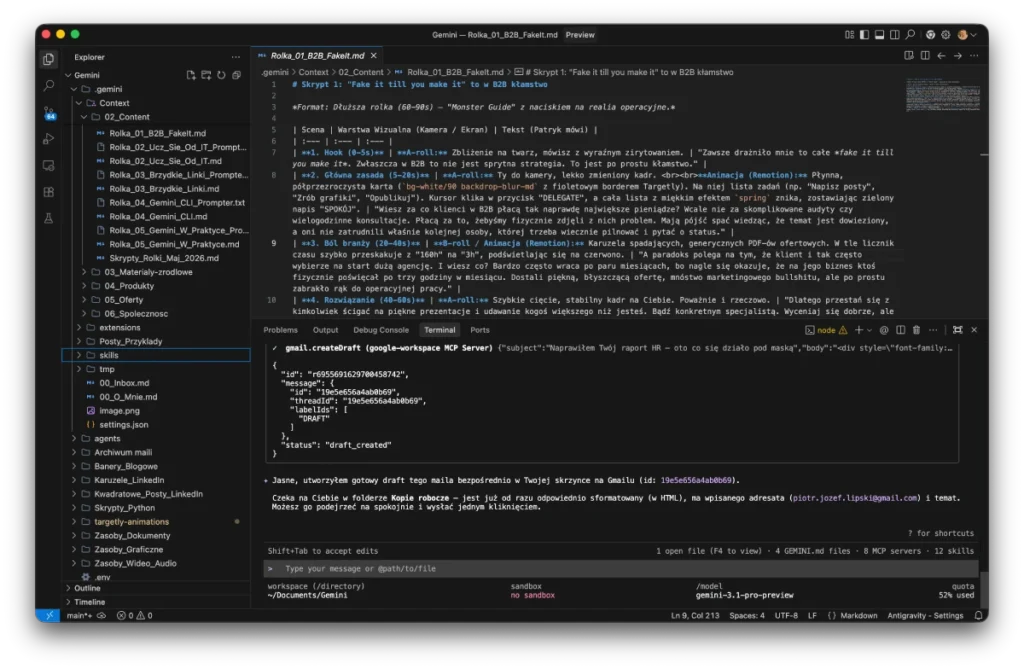Maximize the terminal panel size
The height and width of the screenshot is (669, 1024).
pos(957,330)
